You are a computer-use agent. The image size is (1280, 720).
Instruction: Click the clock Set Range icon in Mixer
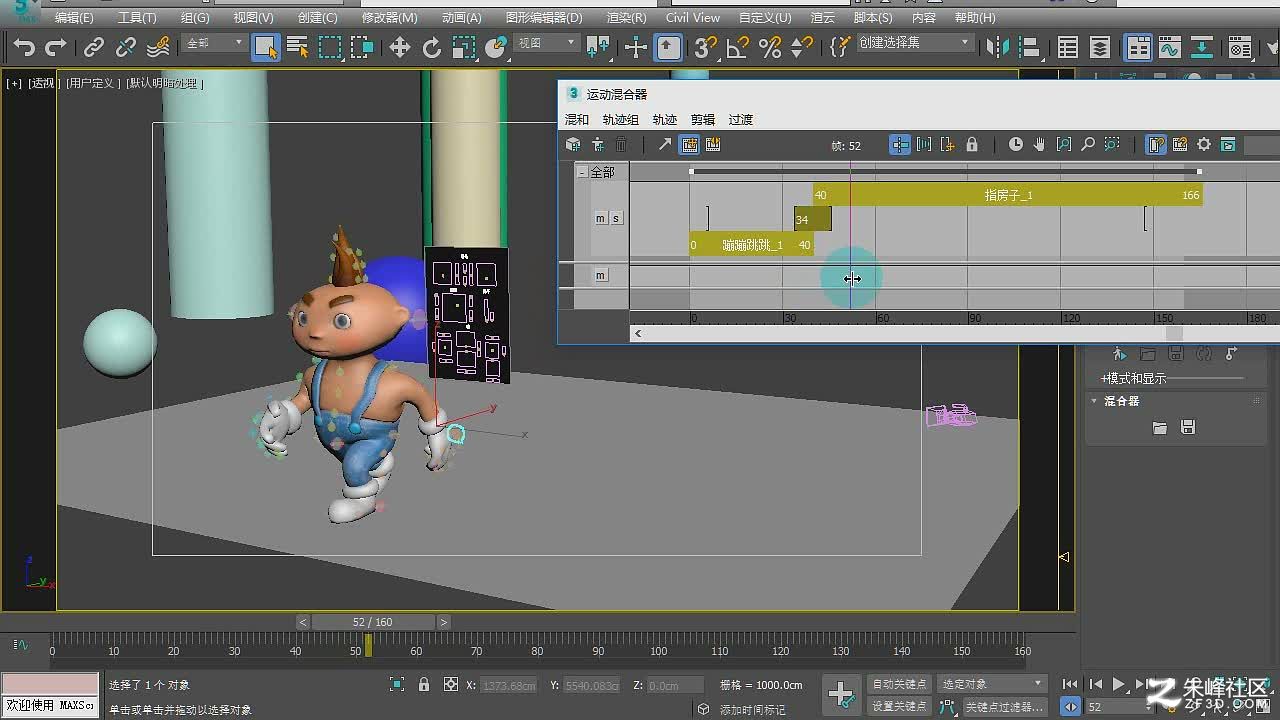pyautogui.click(x=1016, y=145)
